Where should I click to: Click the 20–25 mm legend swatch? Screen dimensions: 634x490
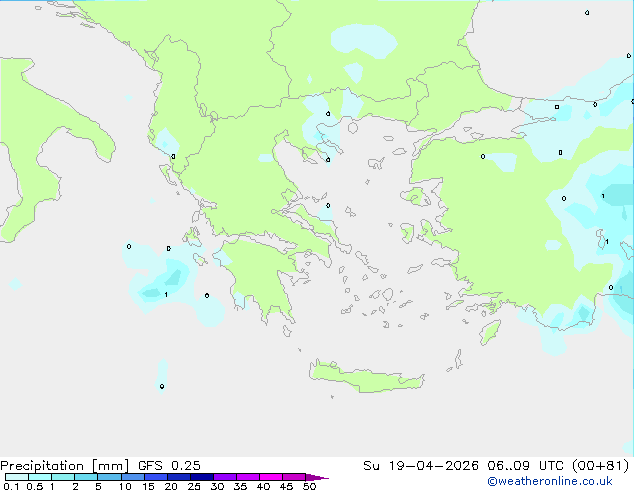pyautogui.click(x=178, y=477)
